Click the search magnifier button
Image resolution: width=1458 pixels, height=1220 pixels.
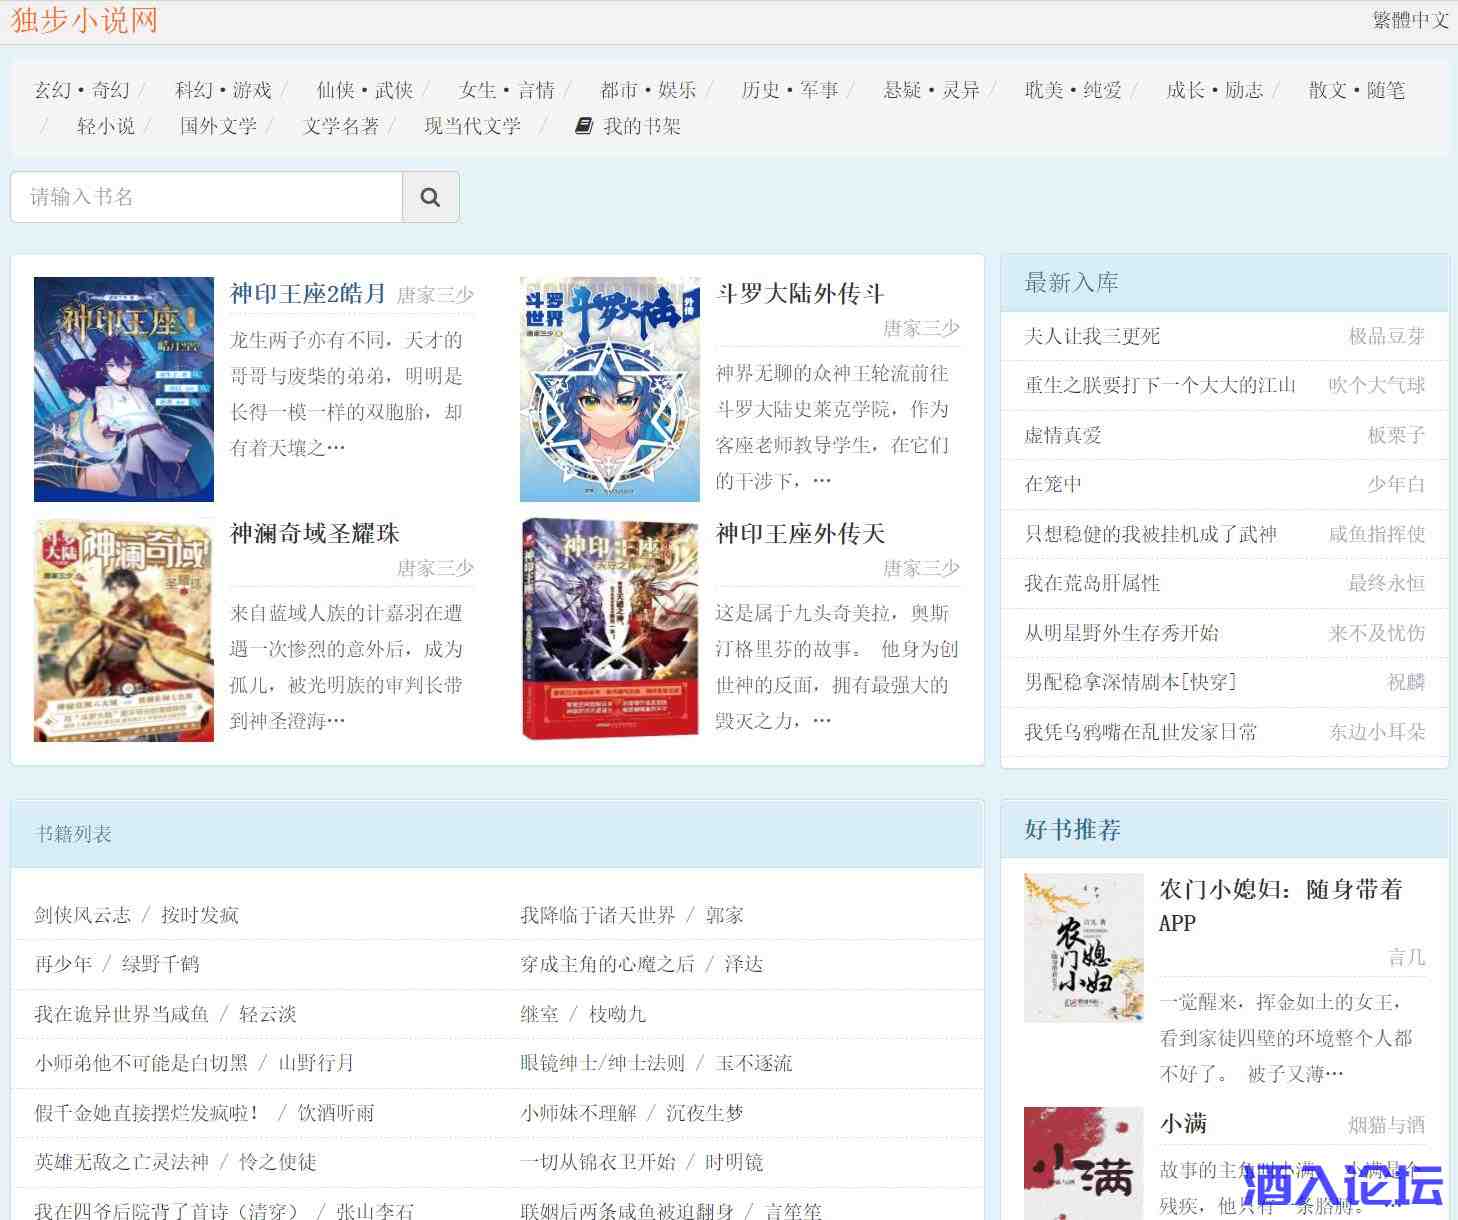click(430, 197)
